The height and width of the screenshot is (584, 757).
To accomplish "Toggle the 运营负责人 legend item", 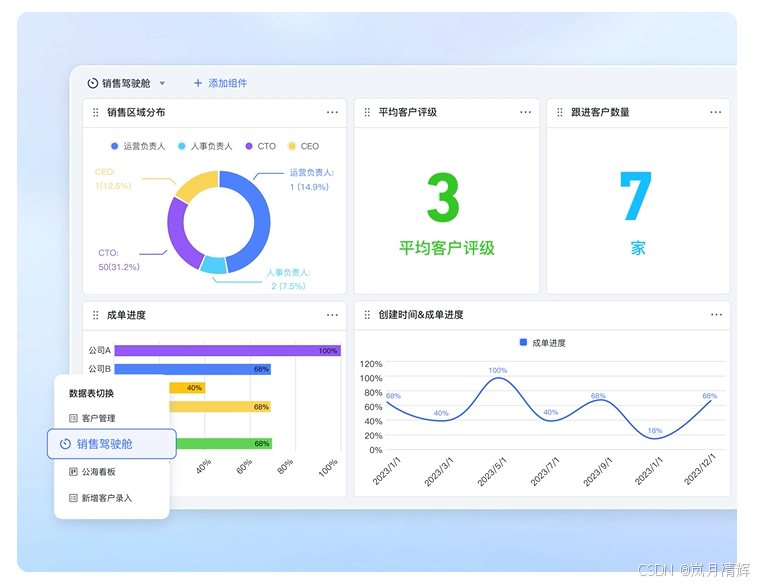I will click(x=138, y=146).
